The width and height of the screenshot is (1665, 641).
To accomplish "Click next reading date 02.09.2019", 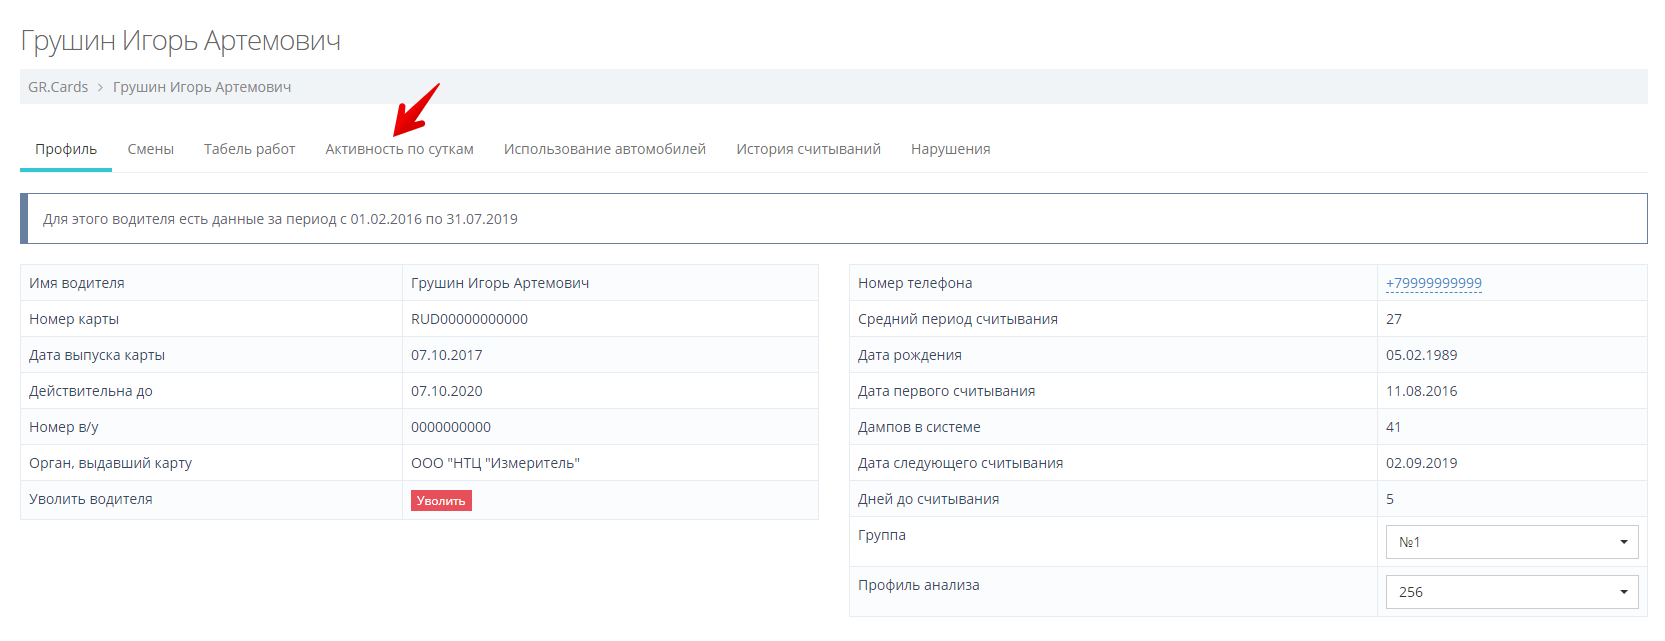I will tap(1421, 463).
